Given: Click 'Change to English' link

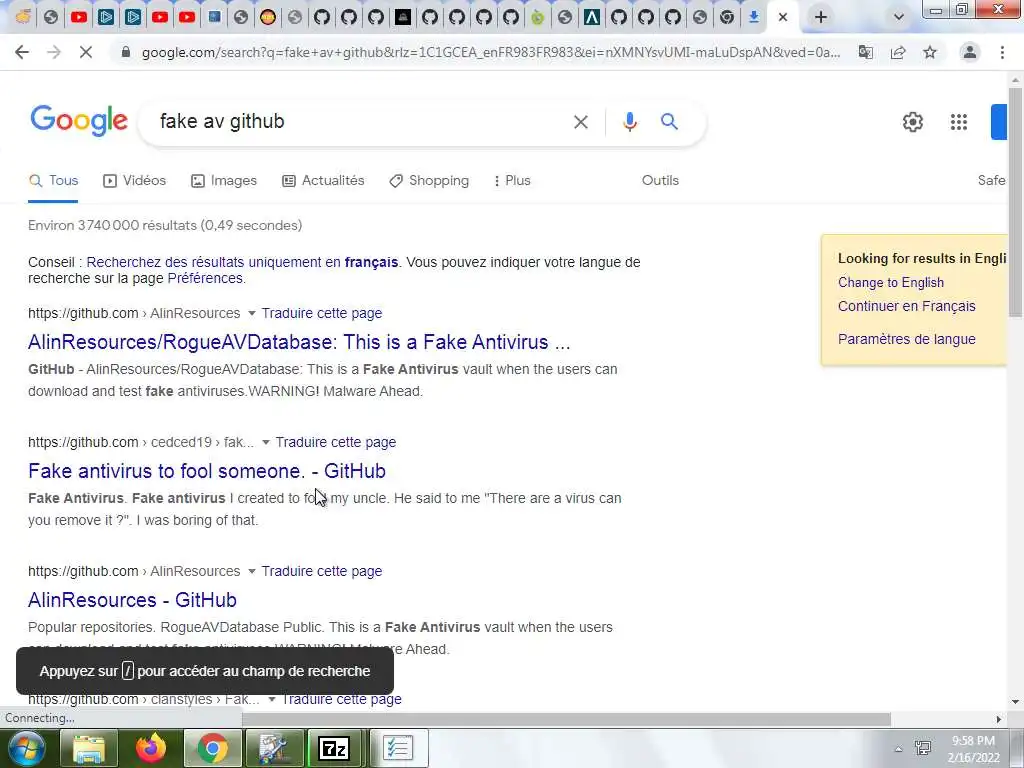Looking at the screenshot, I should [x=891, y=282].
